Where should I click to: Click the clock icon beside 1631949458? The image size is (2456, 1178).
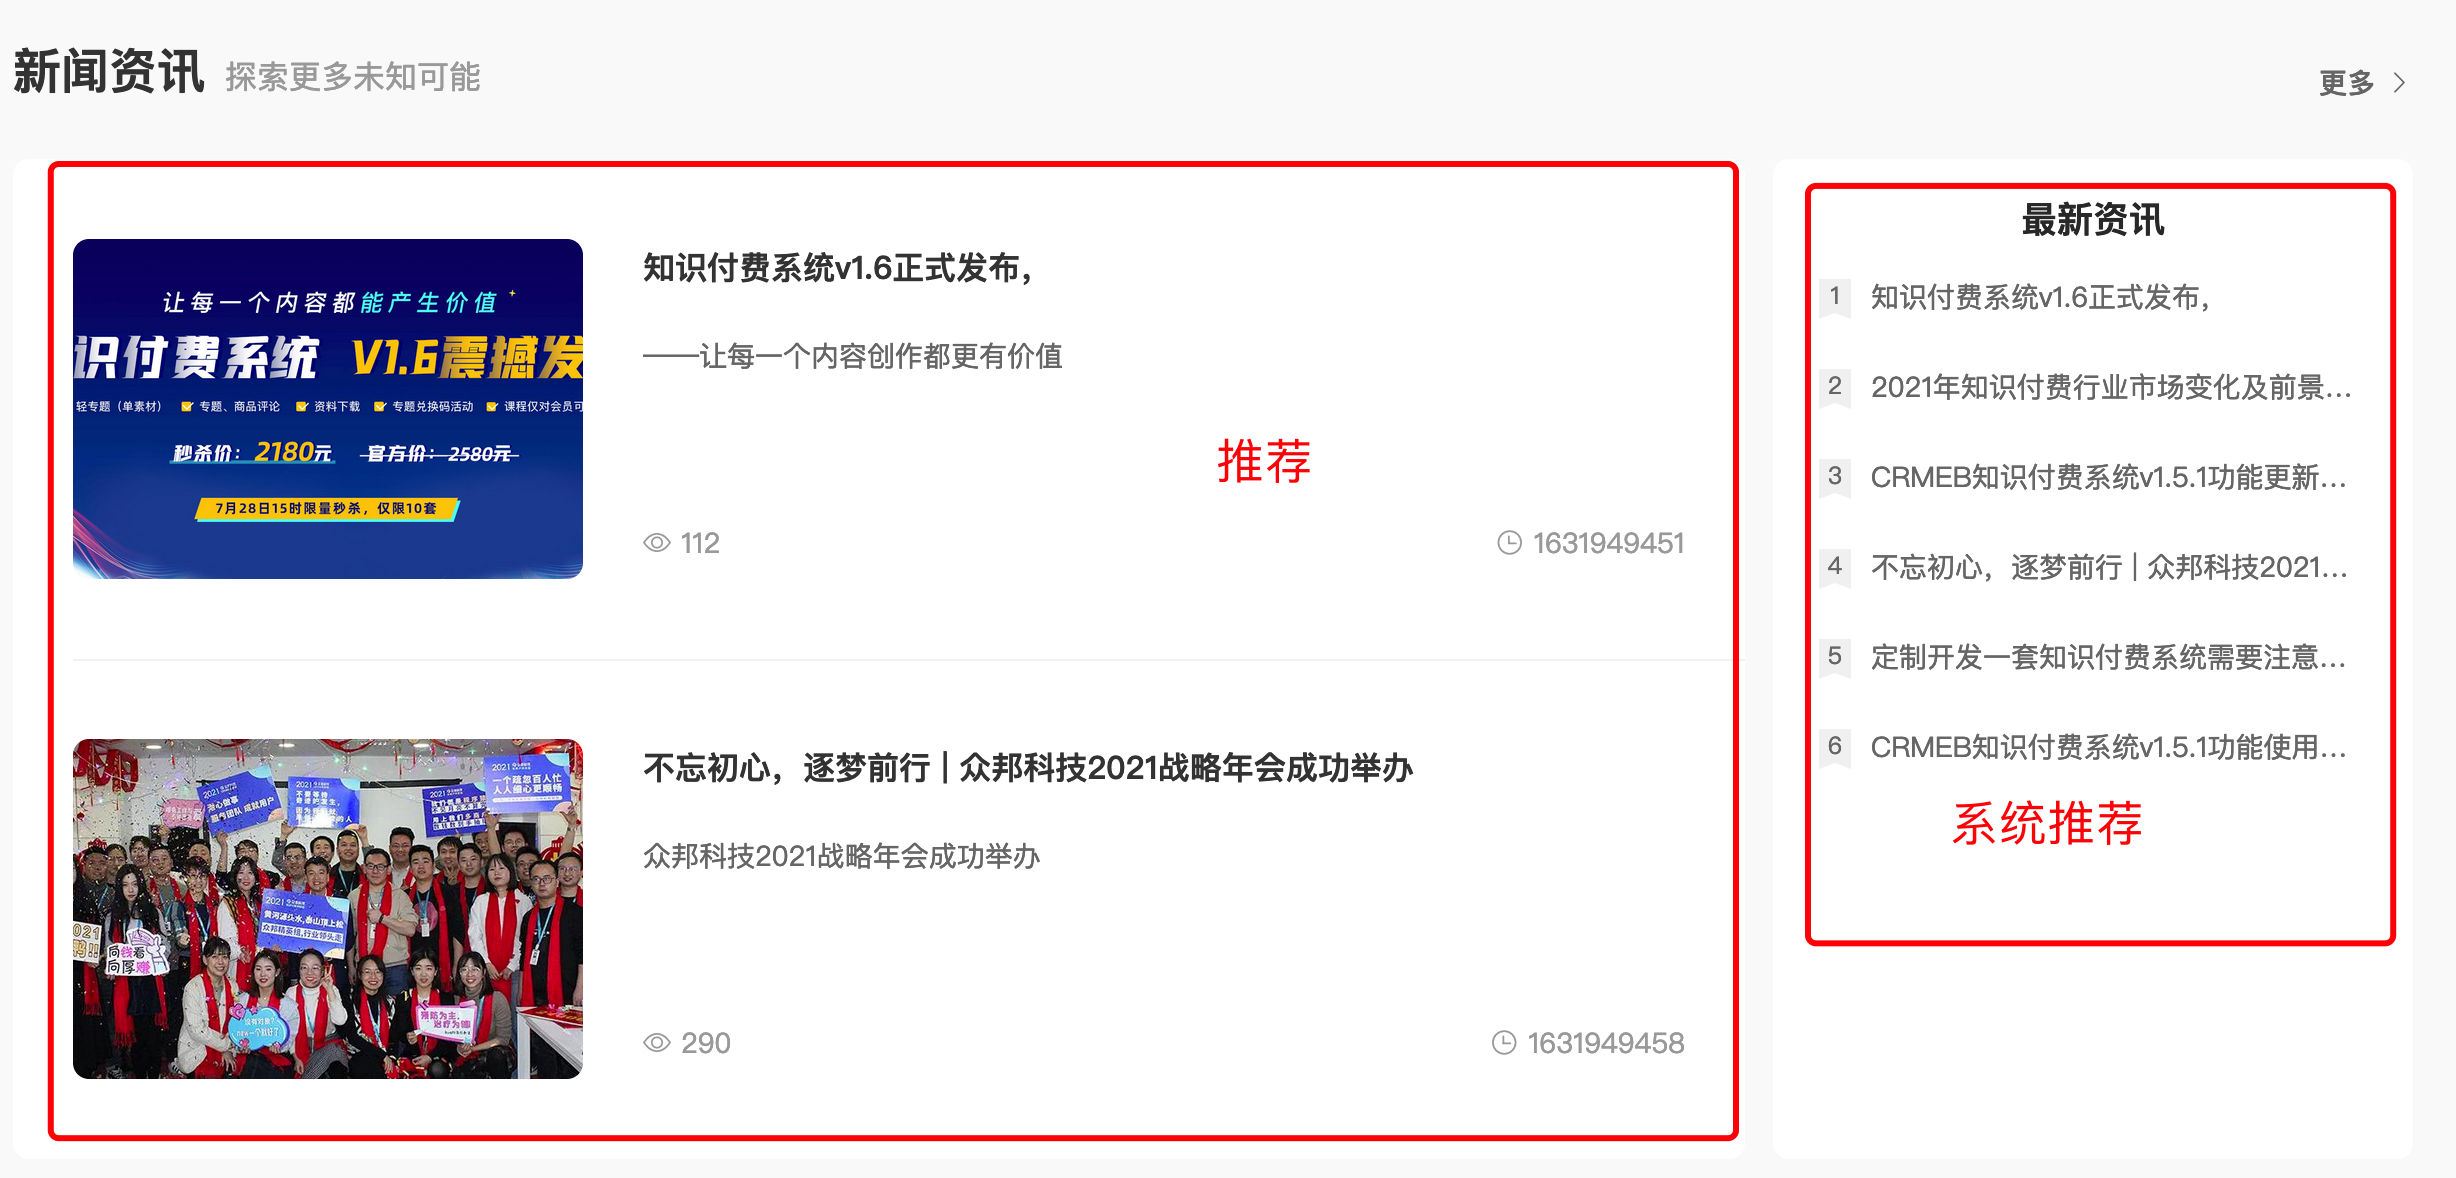click(1504, 1043)
